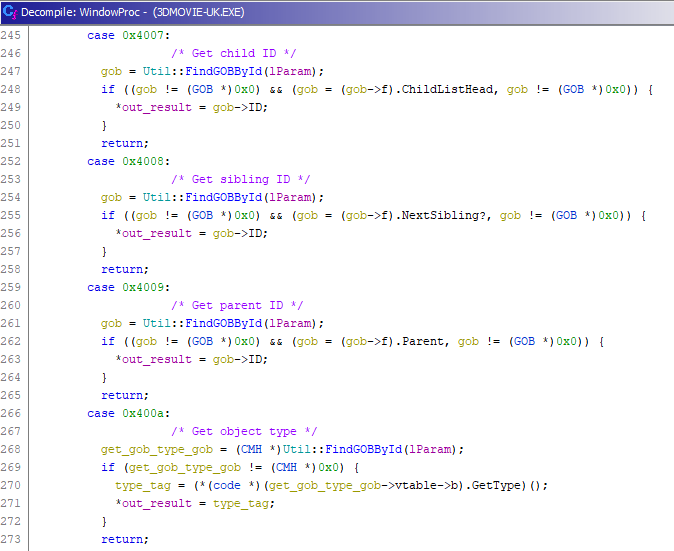The image size is (674, 551).
Task: Click lParam argument on line 261
Action: tap(290, 323)
